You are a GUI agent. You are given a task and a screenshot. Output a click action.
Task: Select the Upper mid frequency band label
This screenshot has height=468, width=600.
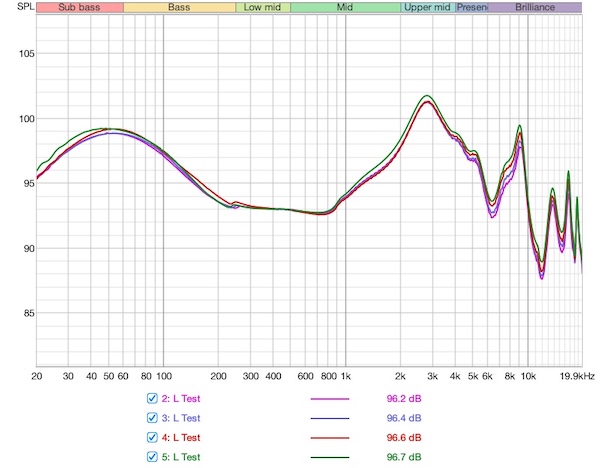pos(428,7)
